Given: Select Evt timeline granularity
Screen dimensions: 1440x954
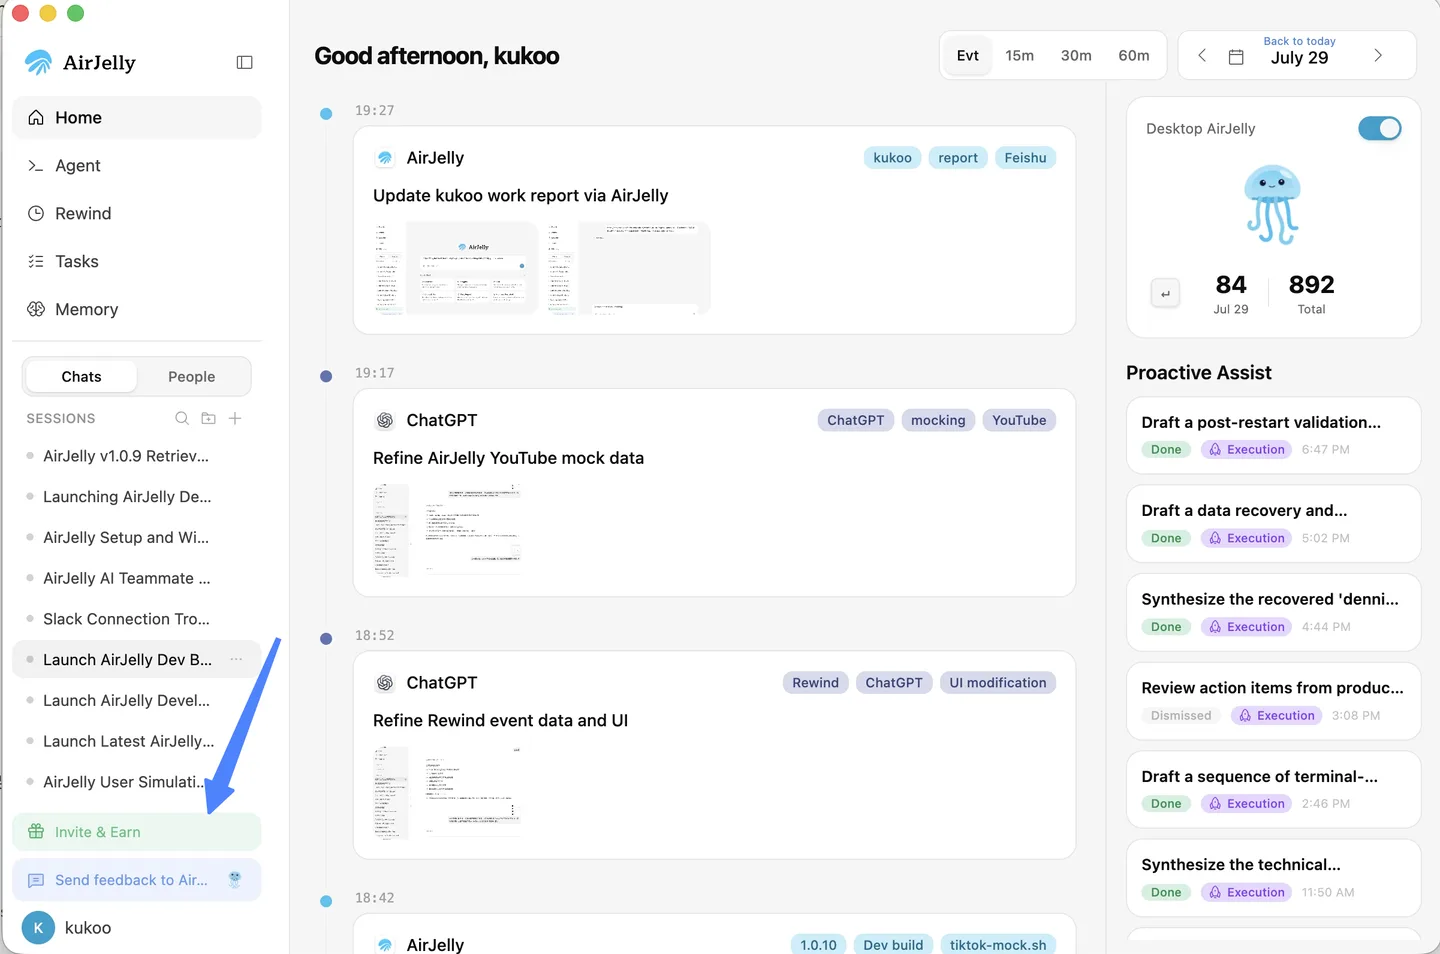Looking at the screenshot, I should [x=968, y=56].
